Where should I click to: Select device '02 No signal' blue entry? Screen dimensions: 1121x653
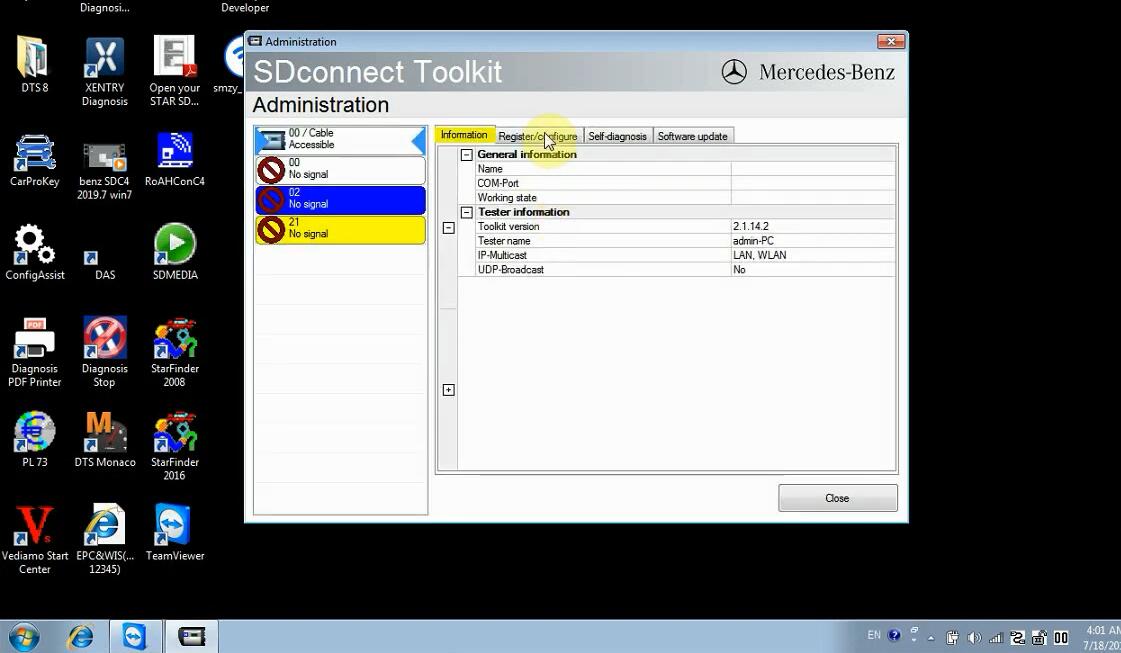tap(340, 200)
